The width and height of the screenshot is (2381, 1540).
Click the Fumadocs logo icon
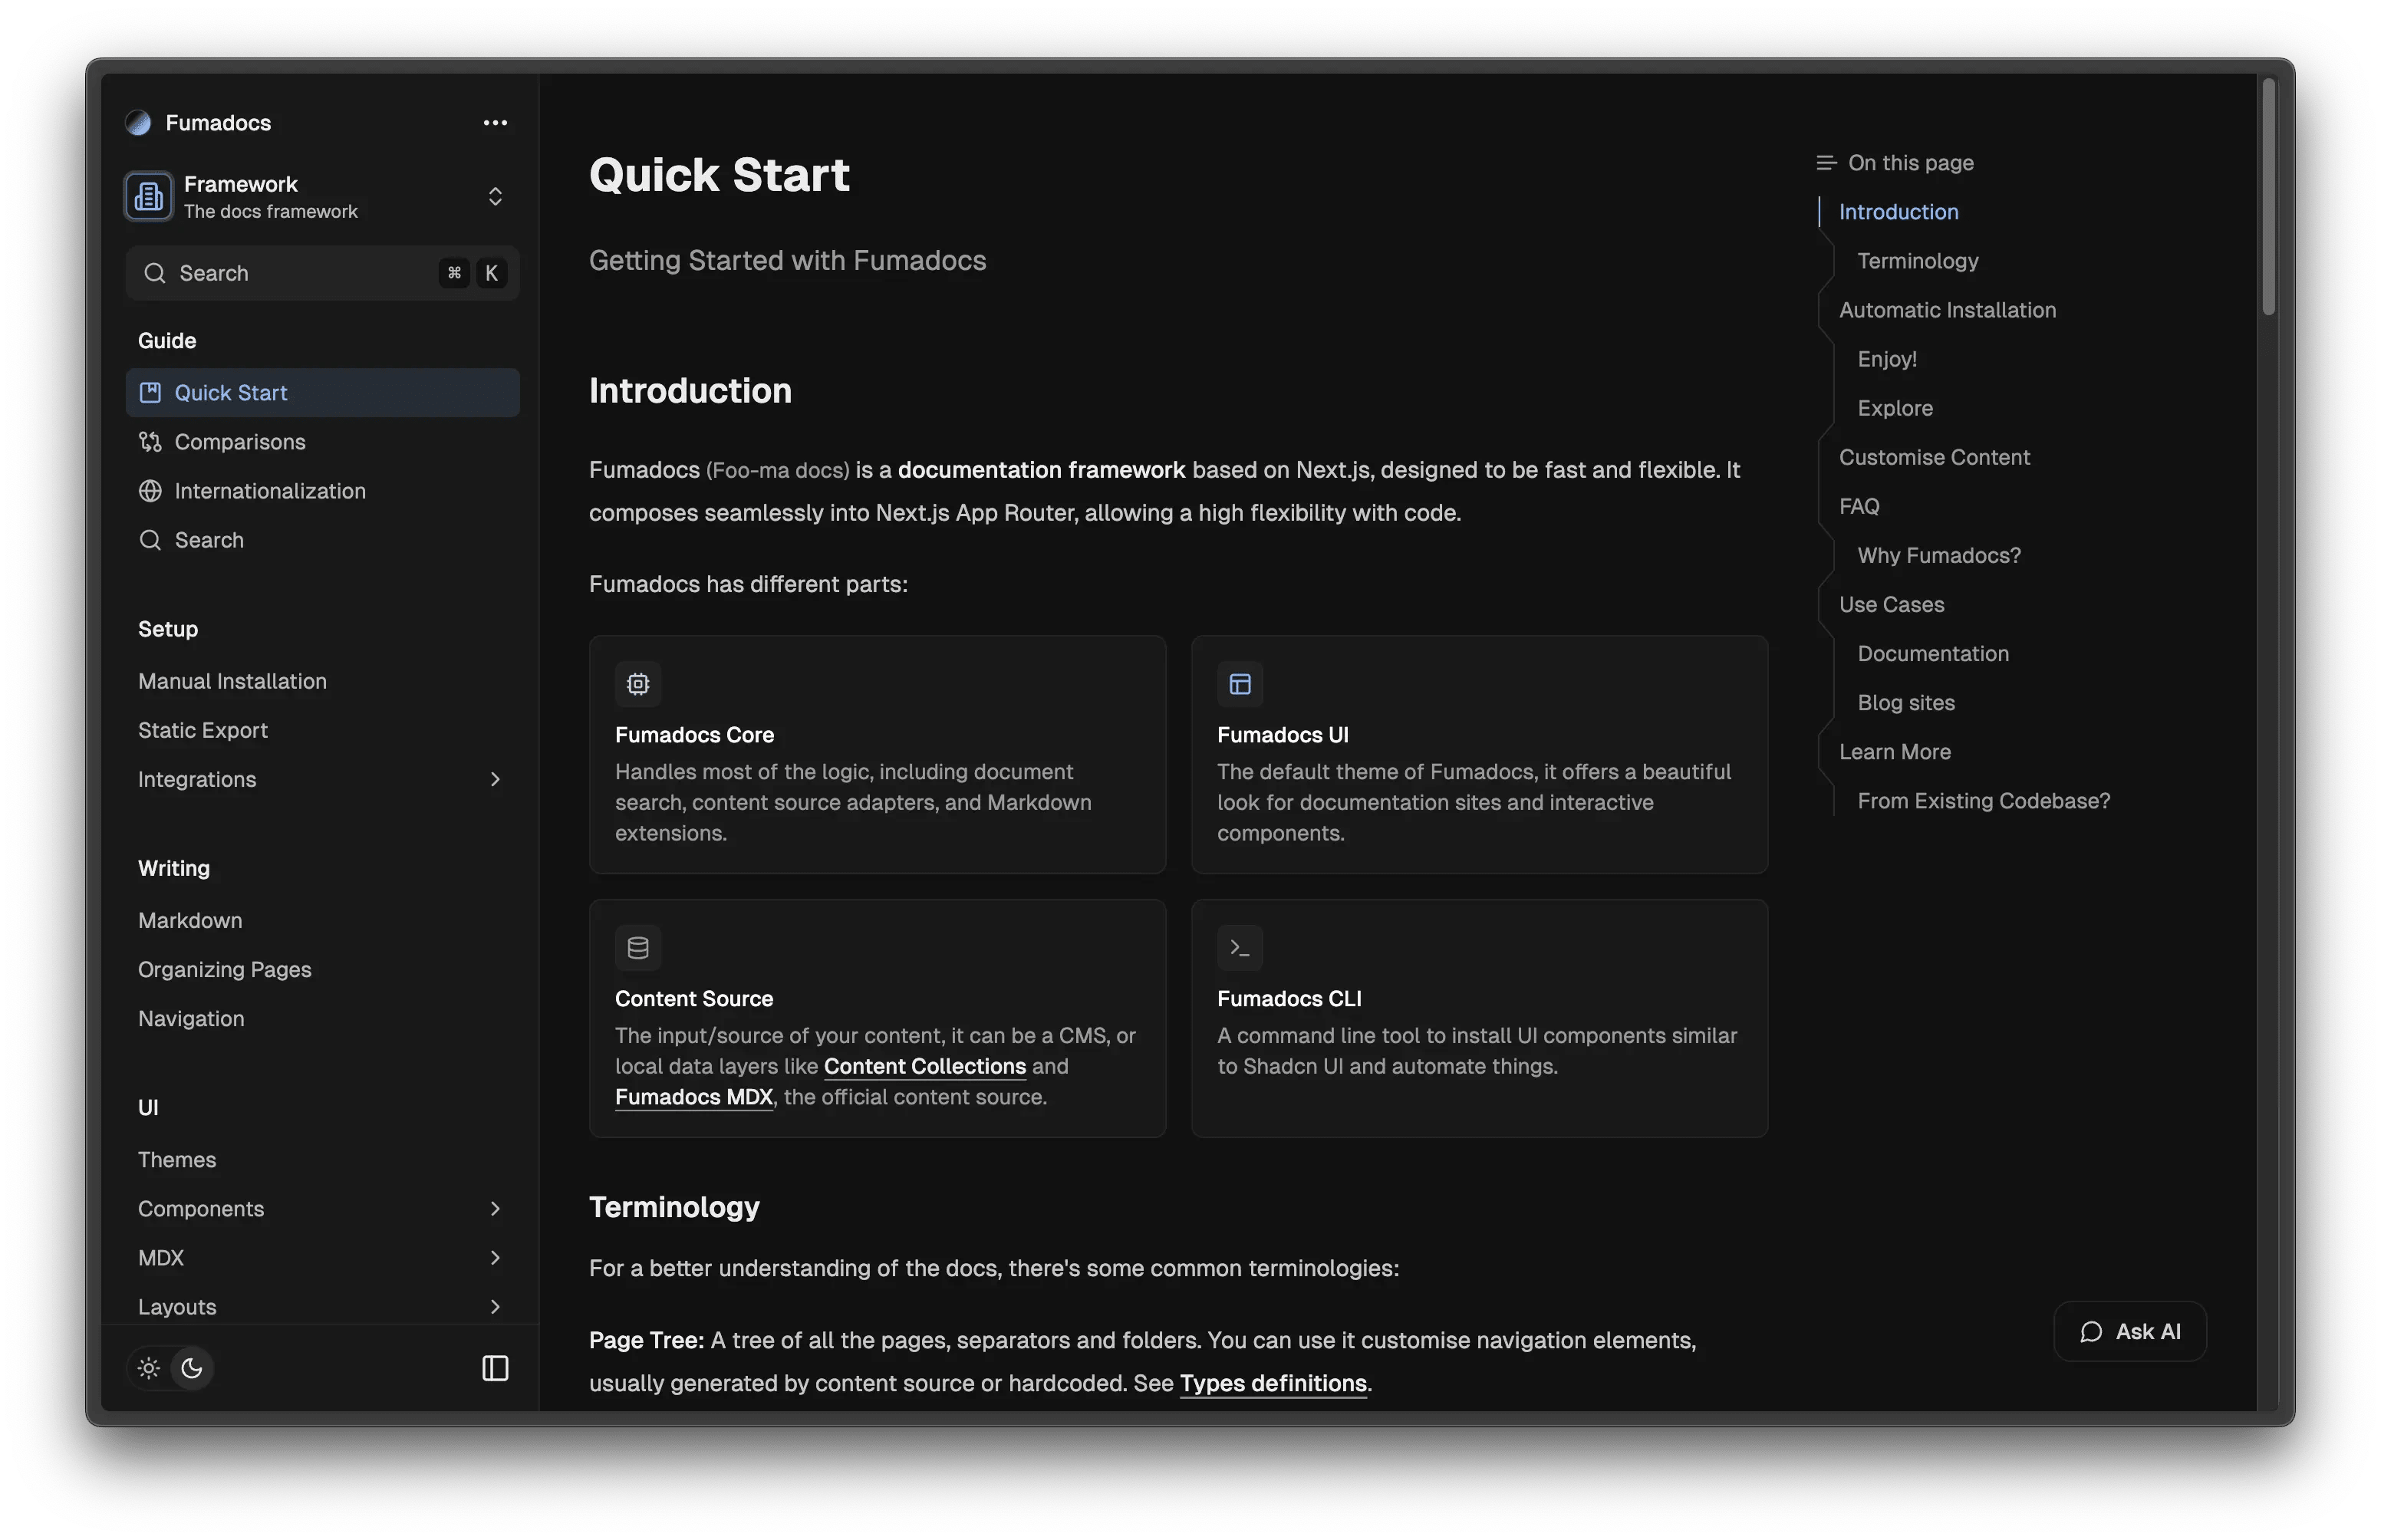click(138, 123)
